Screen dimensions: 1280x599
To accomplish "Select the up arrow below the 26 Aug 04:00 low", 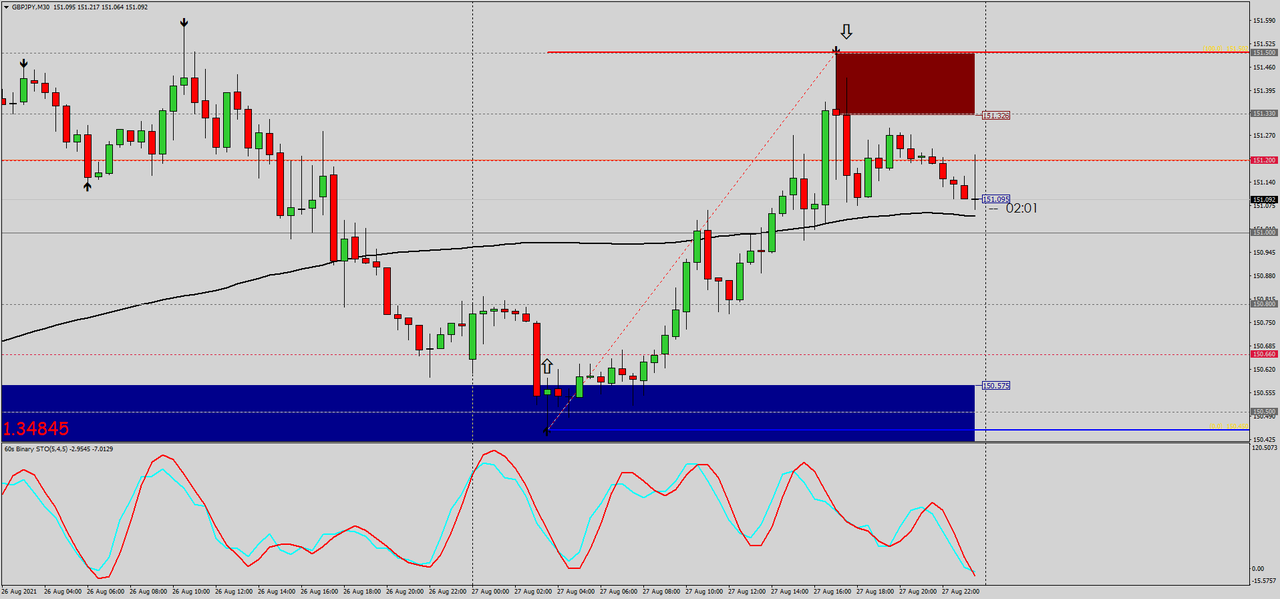I will [x=87, y=186].
